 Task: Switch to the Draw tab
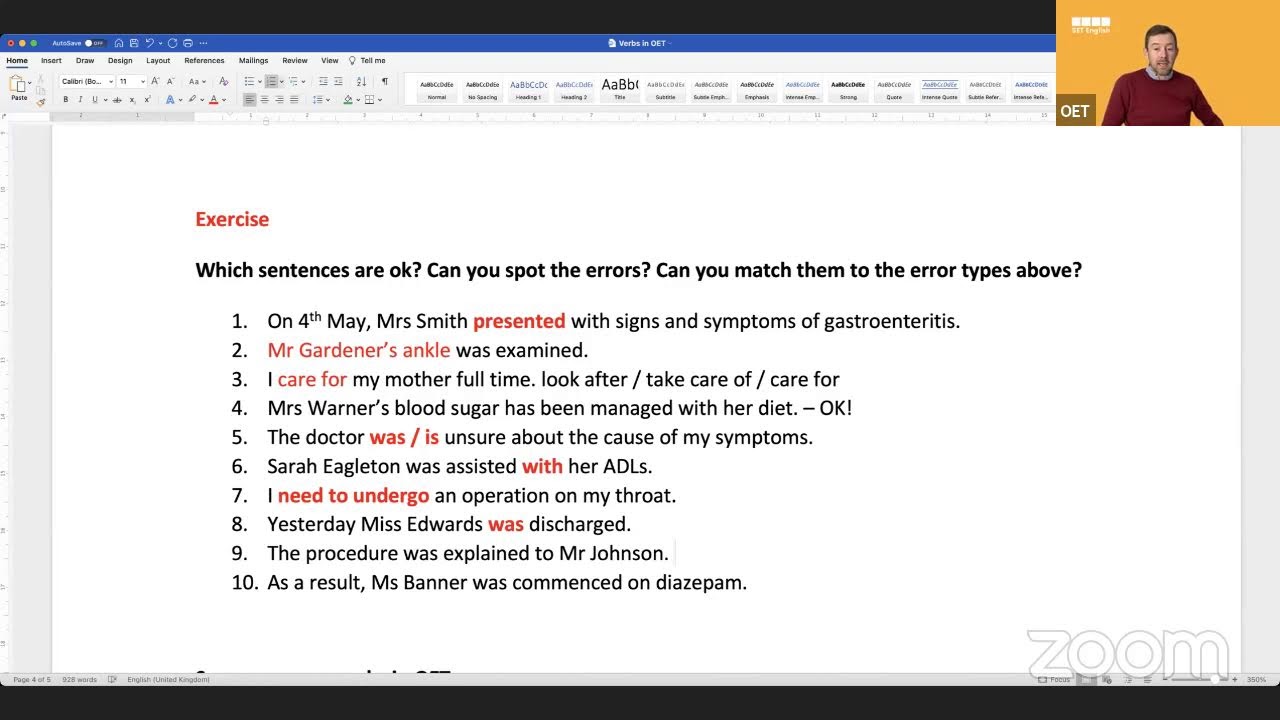(x=85, y=60)
